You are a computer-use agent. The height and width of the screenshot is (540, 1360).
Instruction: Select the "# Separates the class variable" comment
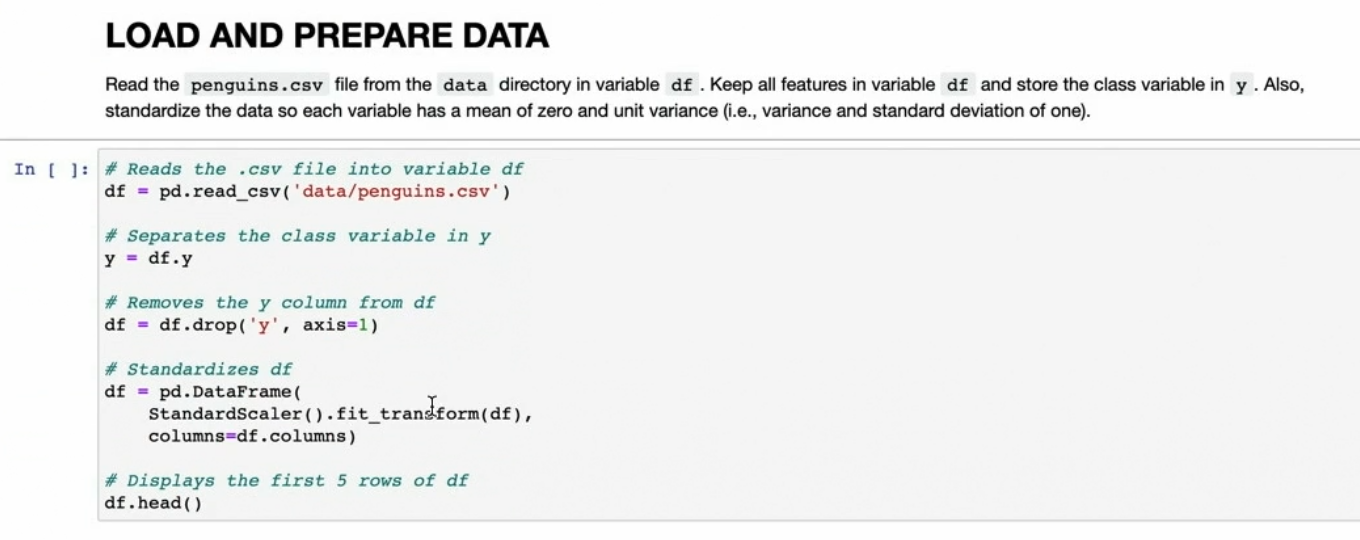point(297,236)
